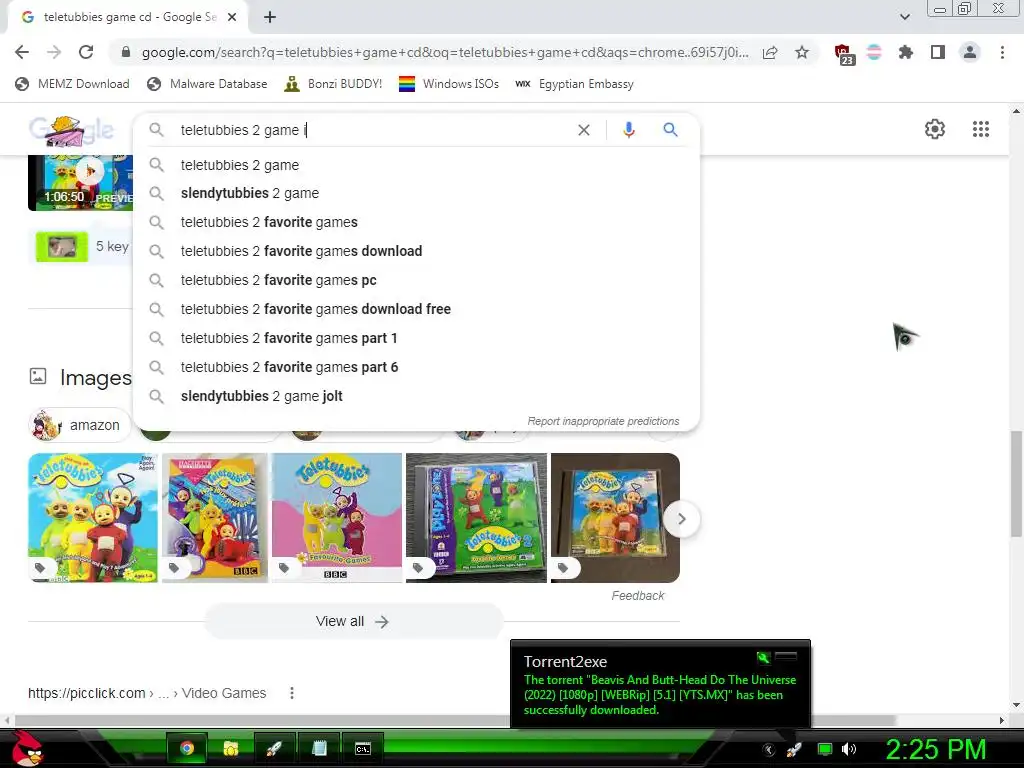The height and width of the screenshot is (768, 1024).
Task: Open the rocket app in the taskbar
Action: 274,748
